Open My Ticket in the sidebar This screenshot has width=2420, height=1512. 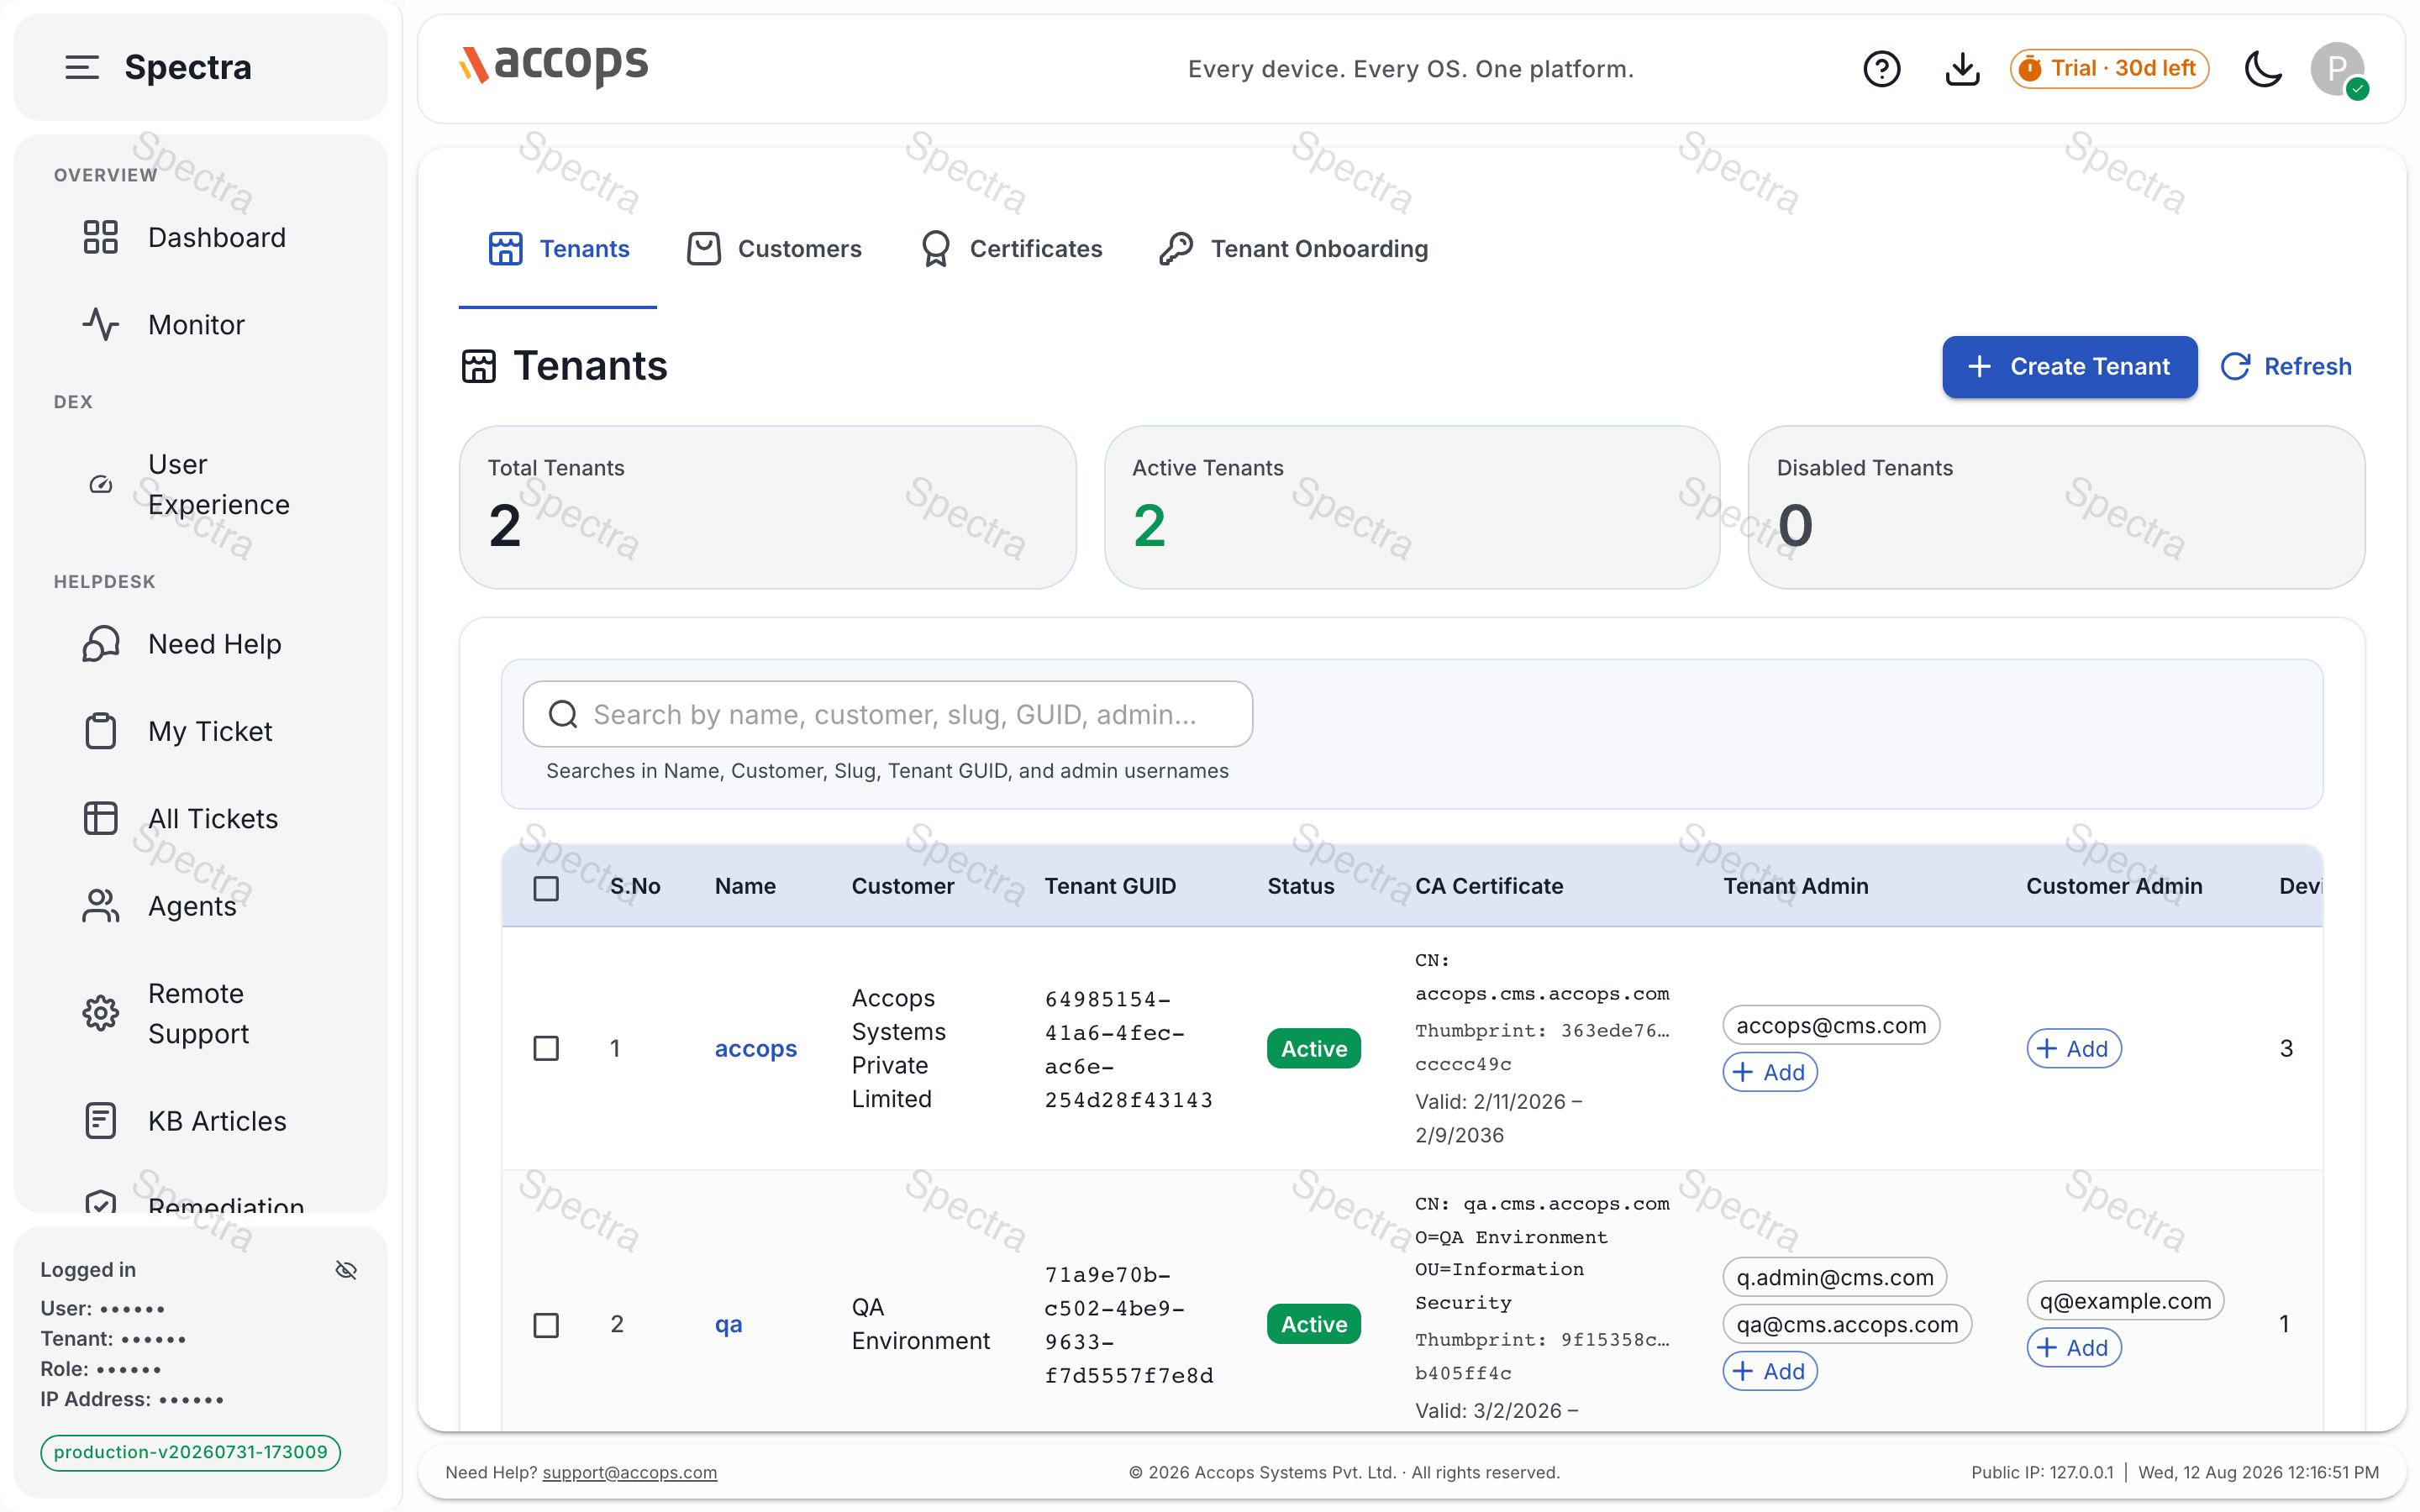click(x=200, y=731)
